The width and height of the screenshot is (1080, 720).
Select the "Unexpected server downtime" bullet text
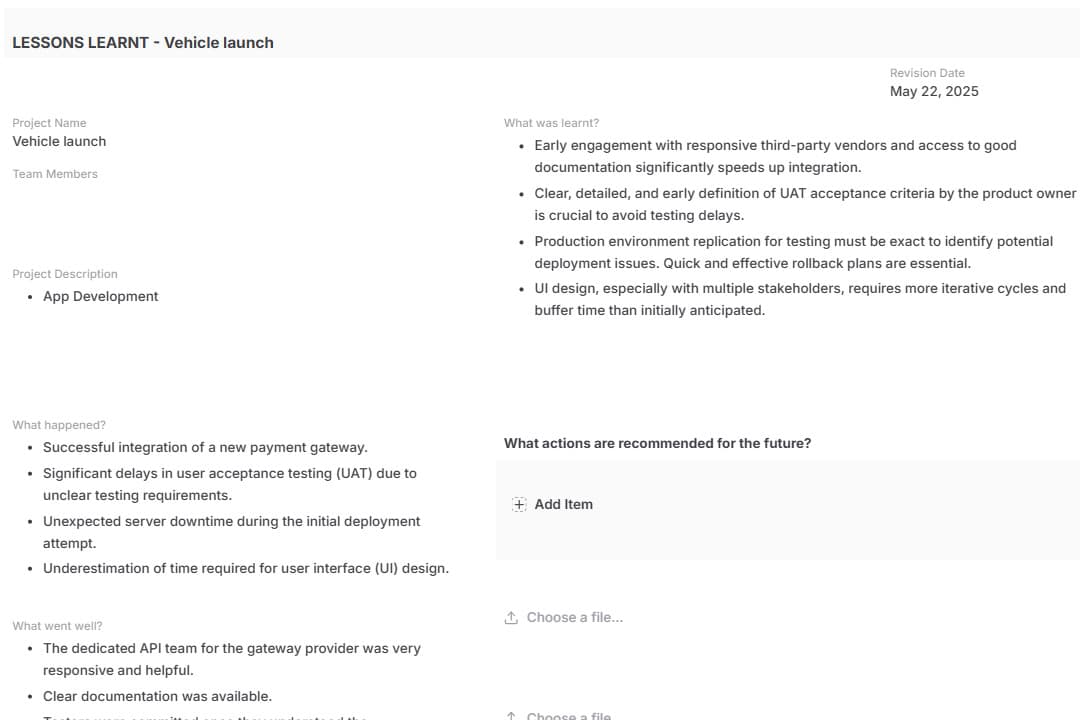(231, 532)
